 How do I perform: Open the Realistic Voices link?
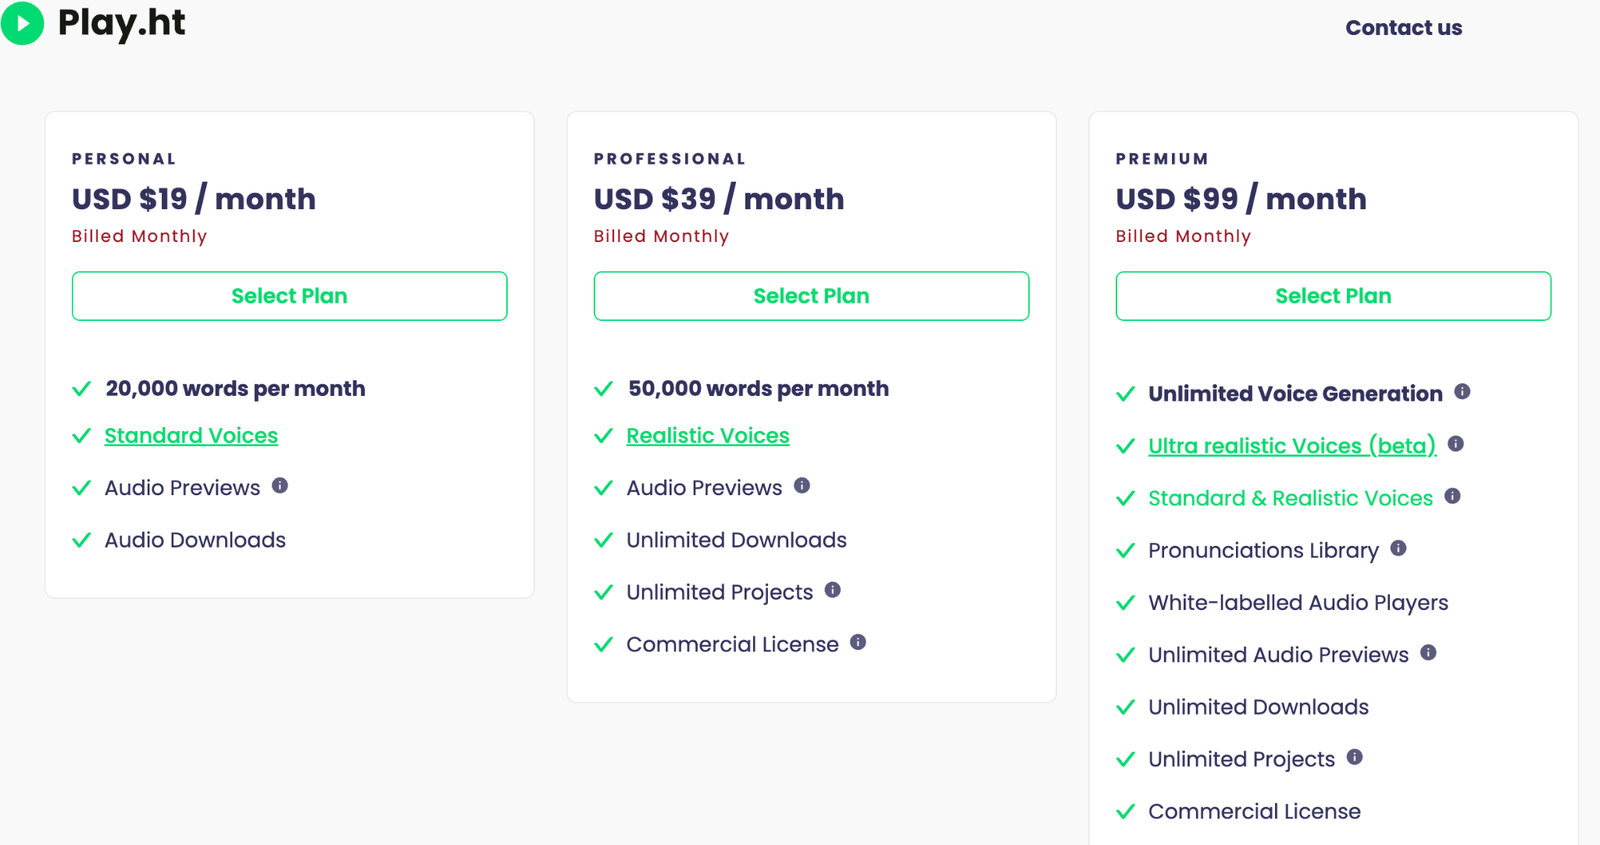coord(708,436)
